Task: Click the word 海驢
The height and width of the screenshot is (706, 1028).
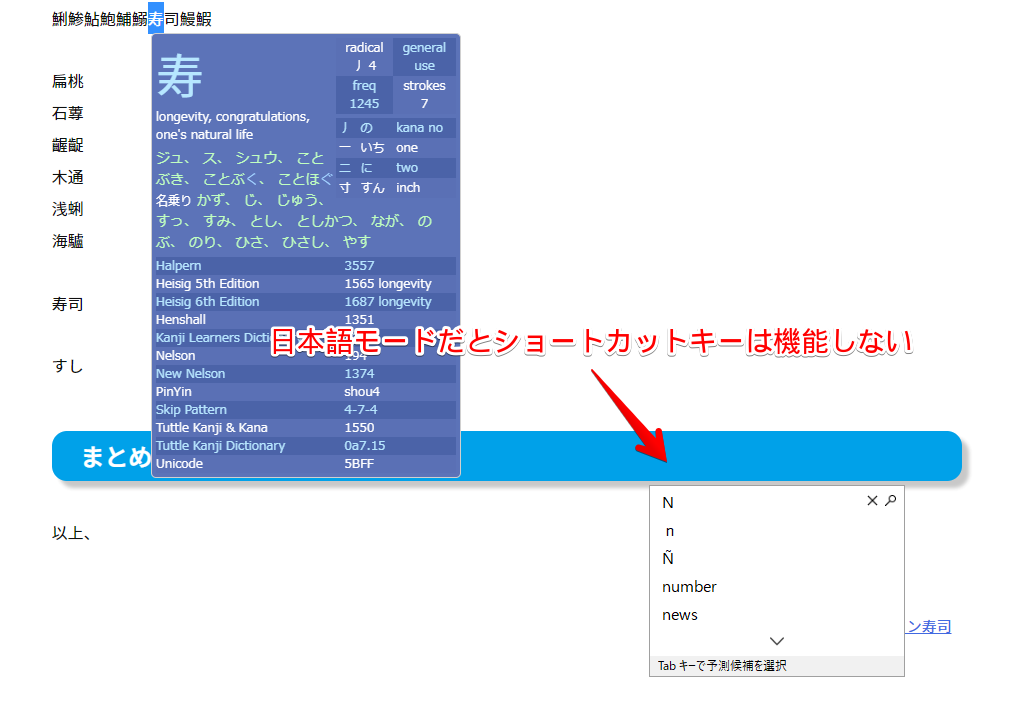Action: pyautogui.click(x=68, y=241)
